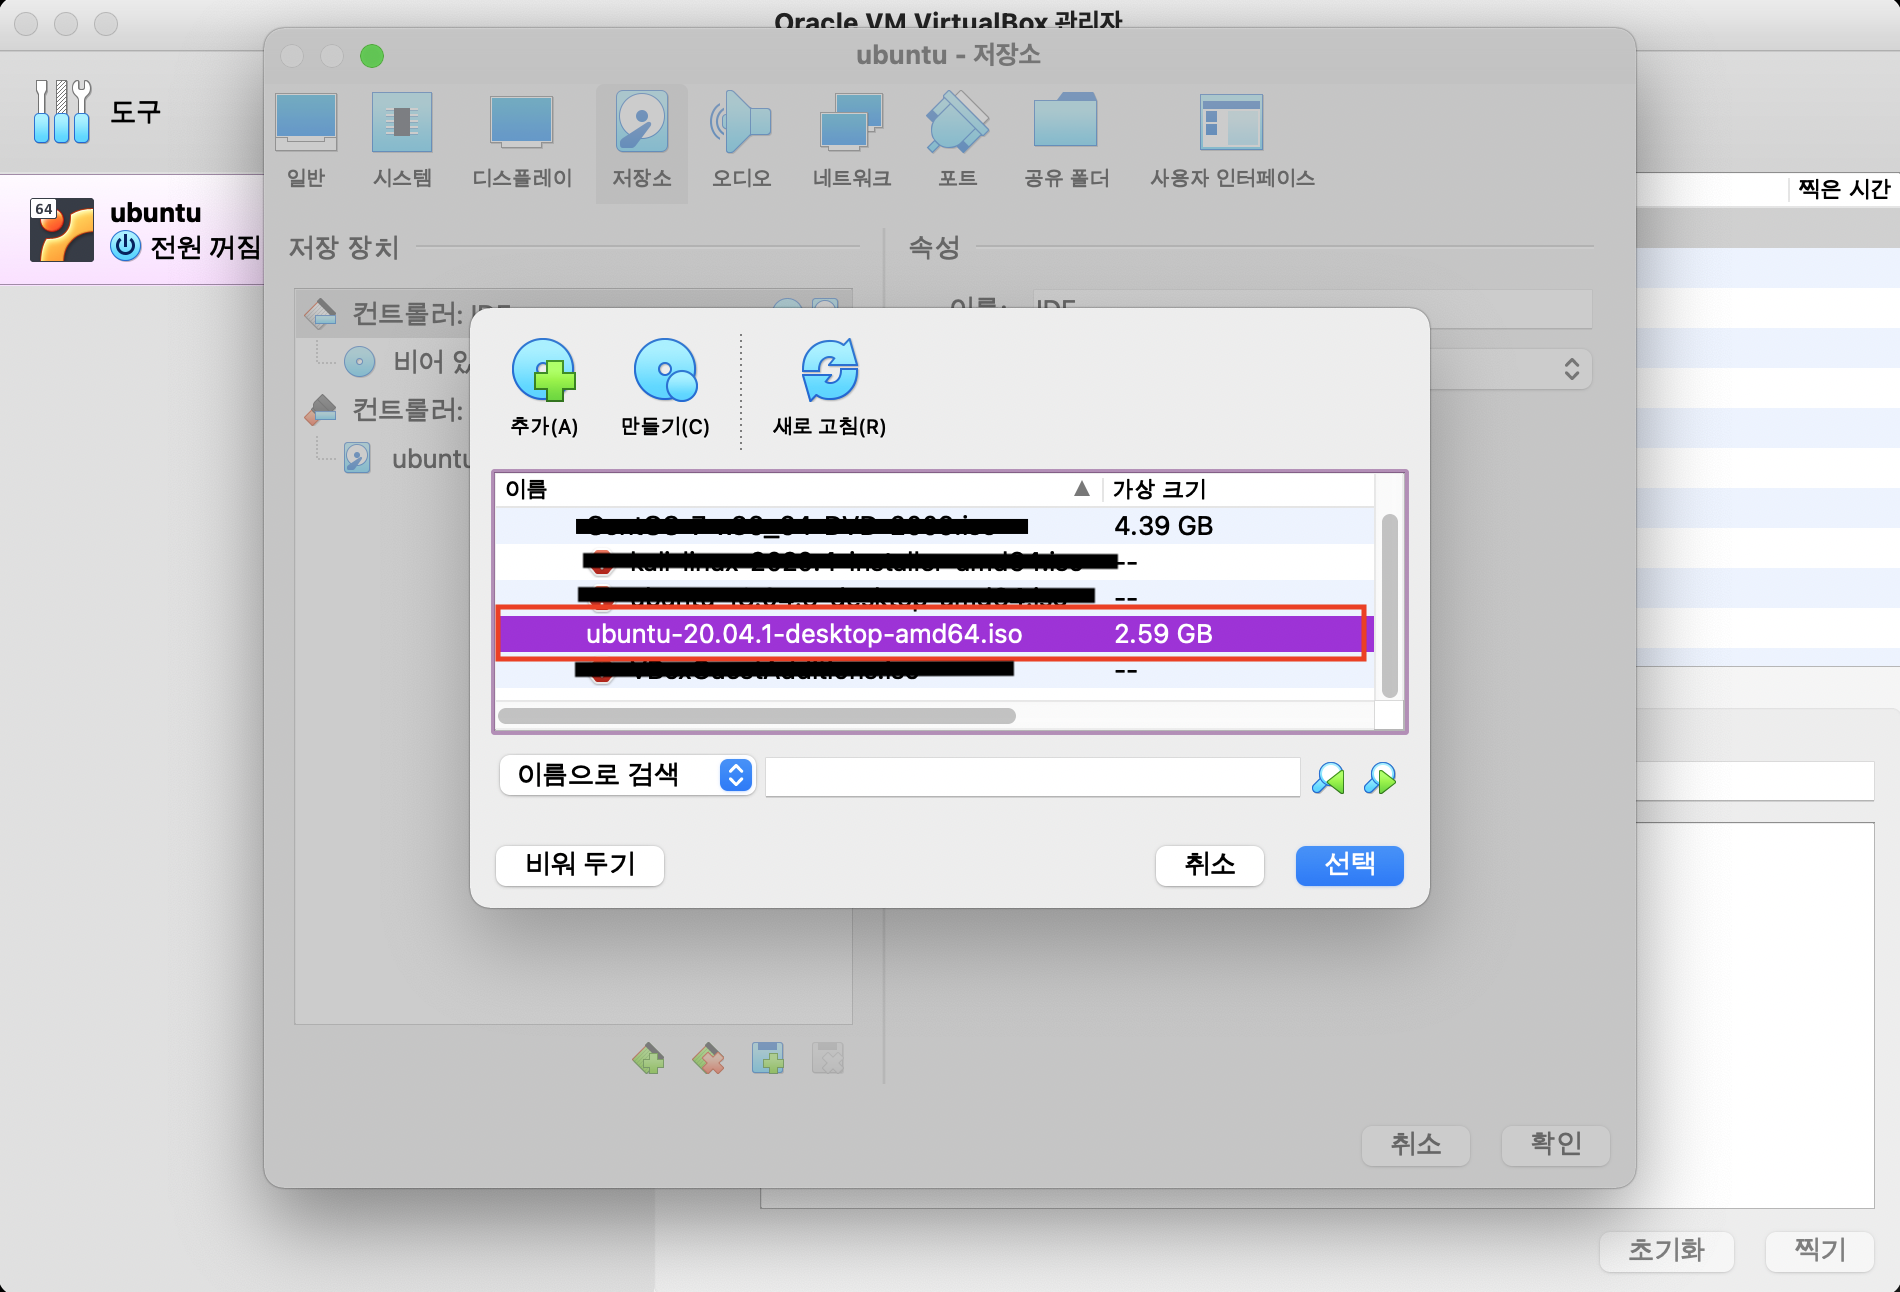Open the Network (네트워크) settings tab
The width and height of the screenshot is (1900, 1292).
click(851, 141)
